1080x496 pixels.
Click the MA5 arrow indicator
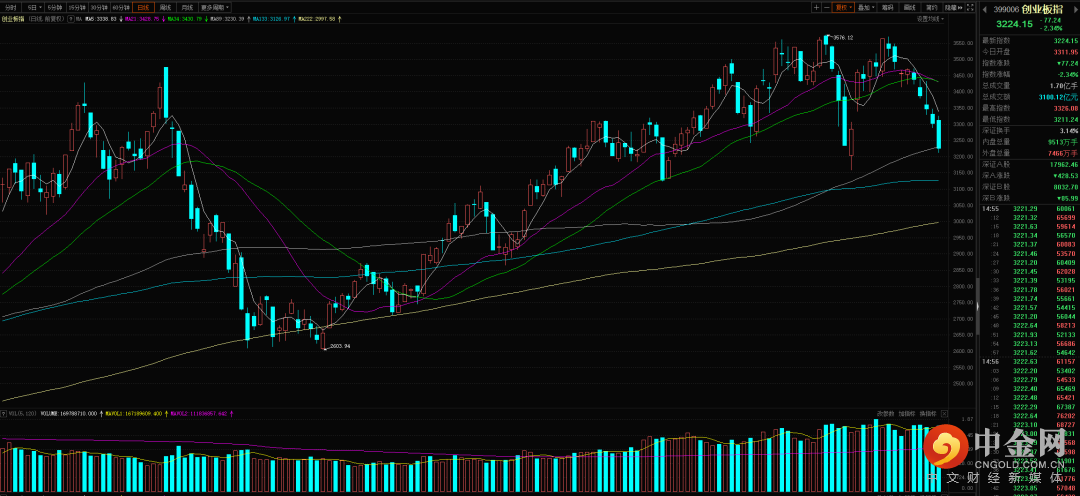pyautogui.click(x=121, y=19)
